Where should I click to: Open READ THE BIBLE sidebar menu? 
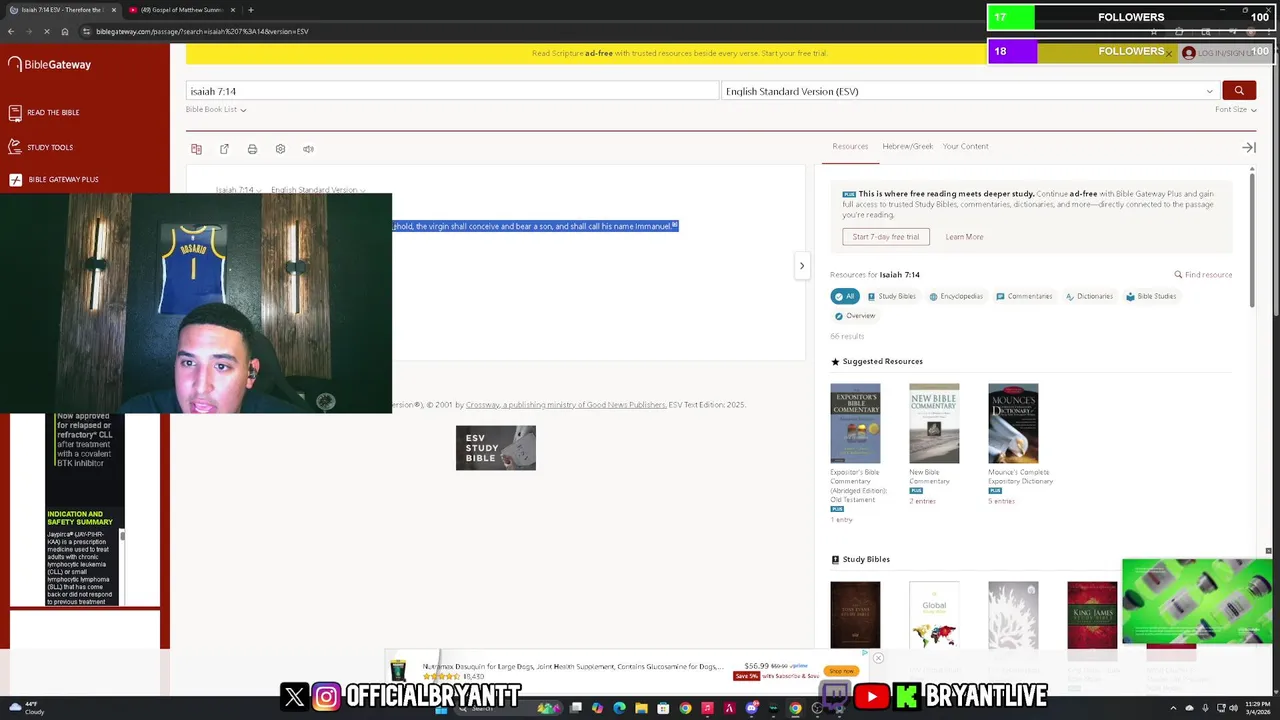(x=44, y=112)
